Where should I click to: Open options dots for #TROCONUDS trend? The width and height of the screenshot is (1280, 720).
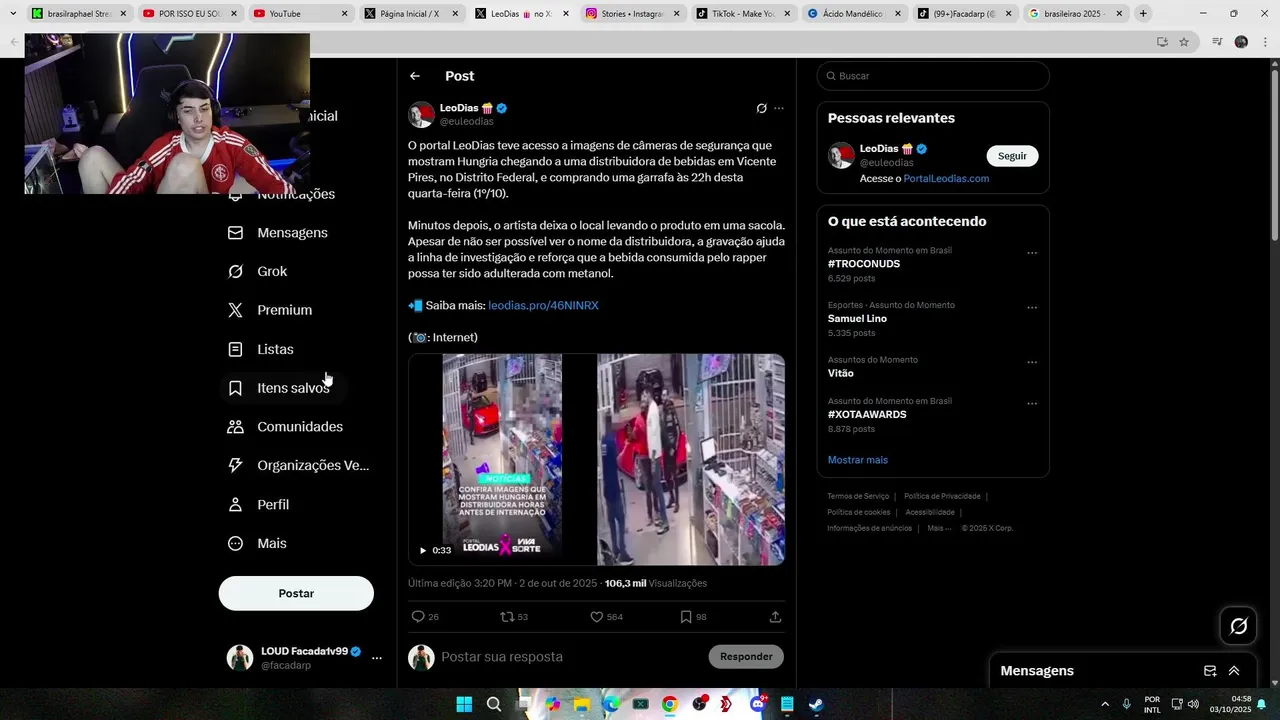(x=1032, y=253)
